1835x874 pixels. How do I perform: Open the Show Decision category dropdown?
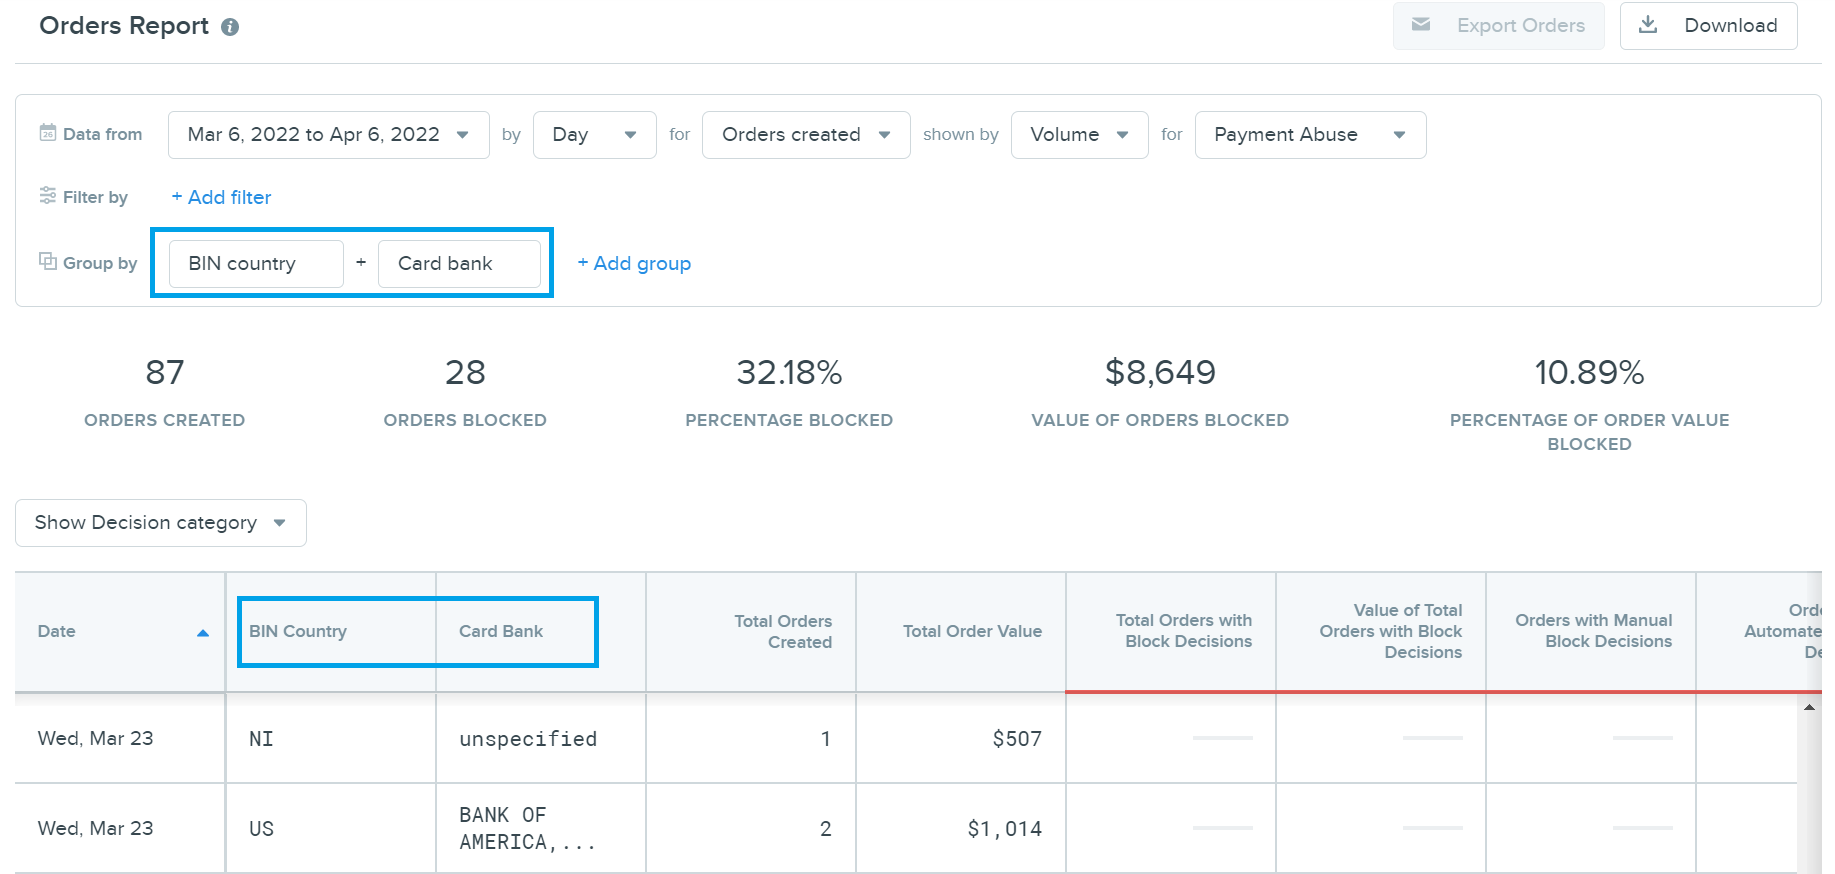coord(160,523)
